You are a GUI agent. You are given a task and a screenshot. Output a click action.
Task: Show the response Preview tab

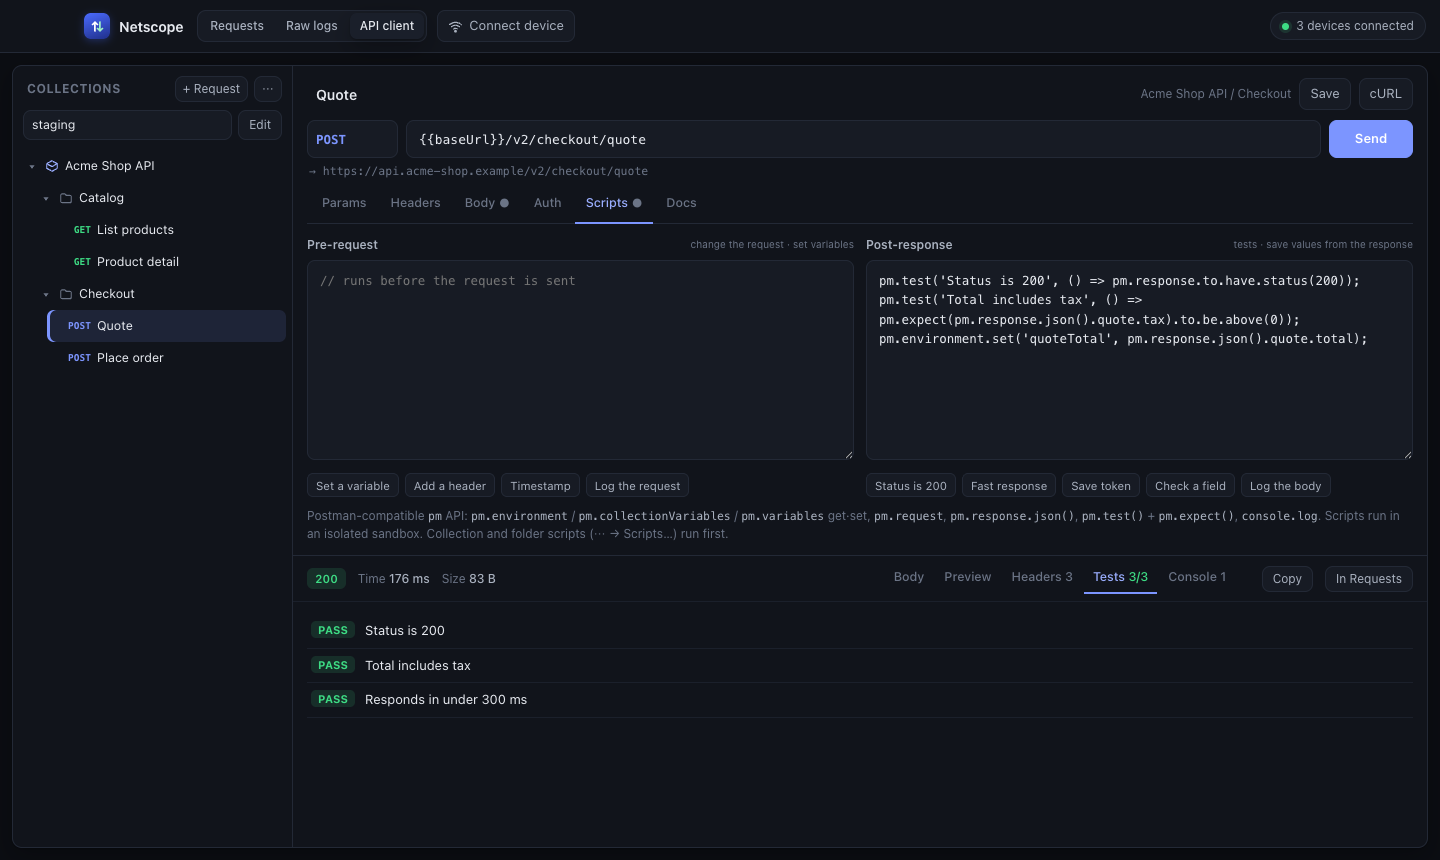[x=968, y=577]
